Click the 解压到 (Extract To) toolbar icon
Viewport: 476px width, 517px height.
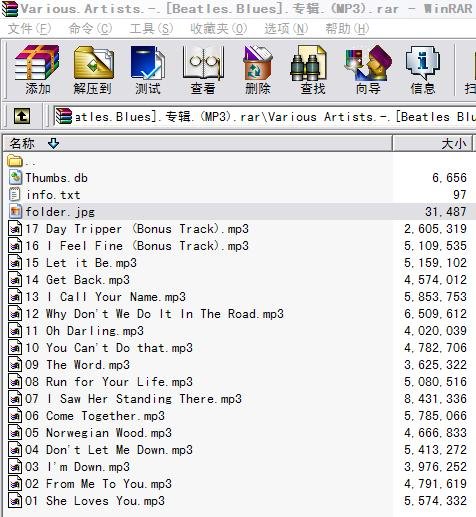tap(93, 70)
